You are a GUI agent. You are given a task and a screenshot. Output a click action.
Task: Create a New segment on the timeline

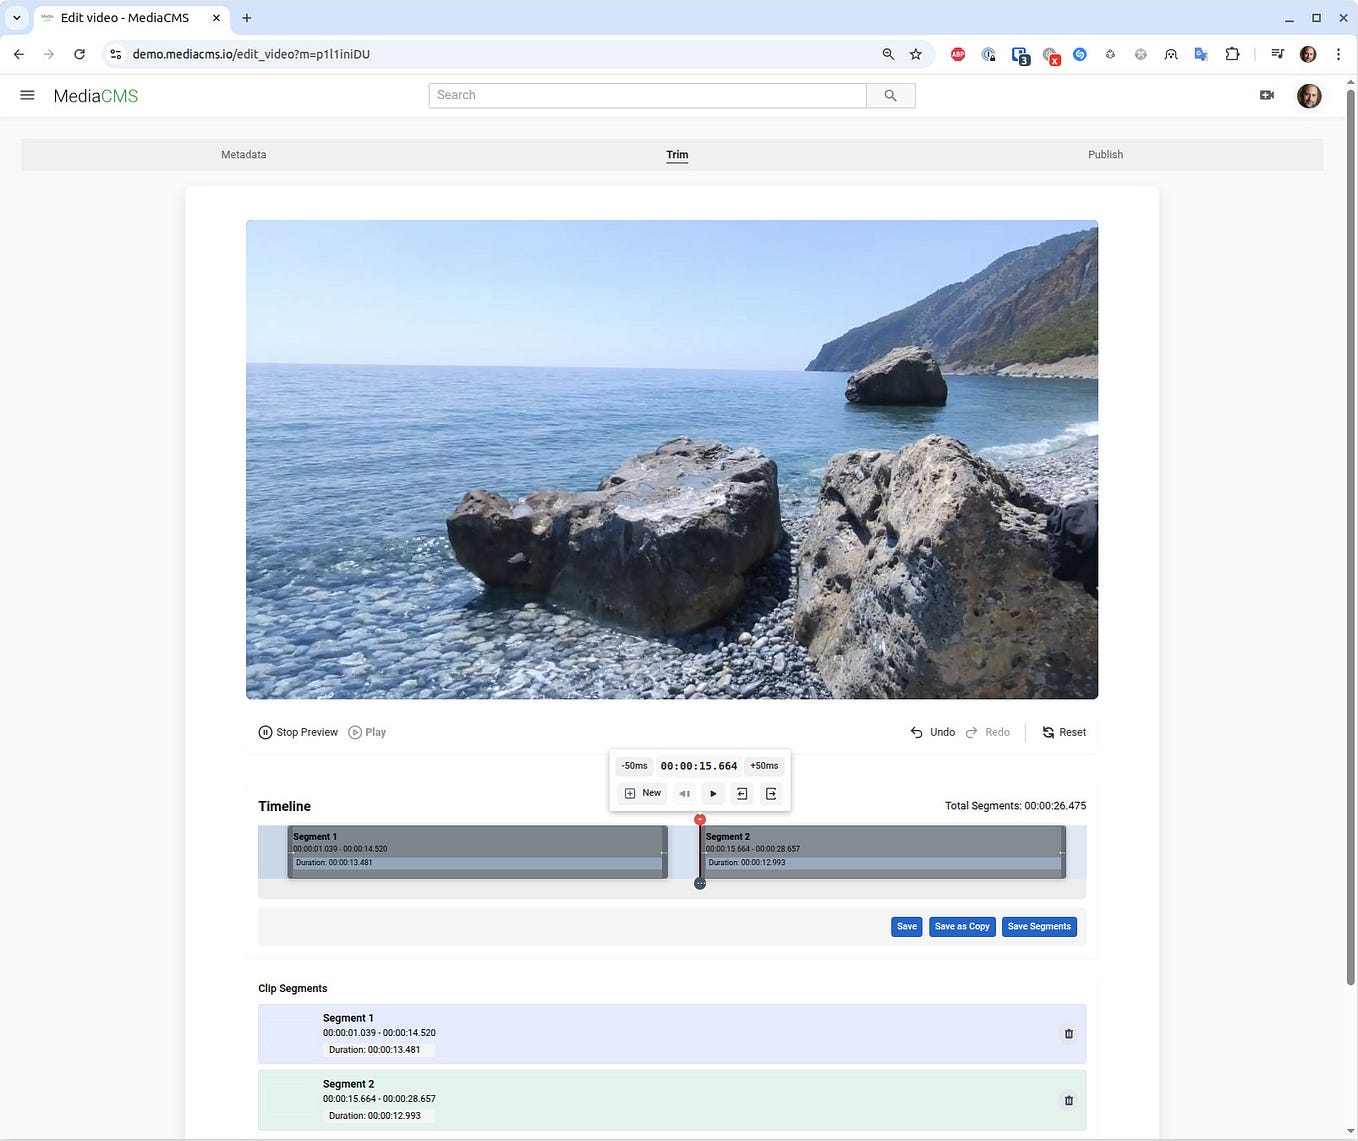[x=641, y=793]
